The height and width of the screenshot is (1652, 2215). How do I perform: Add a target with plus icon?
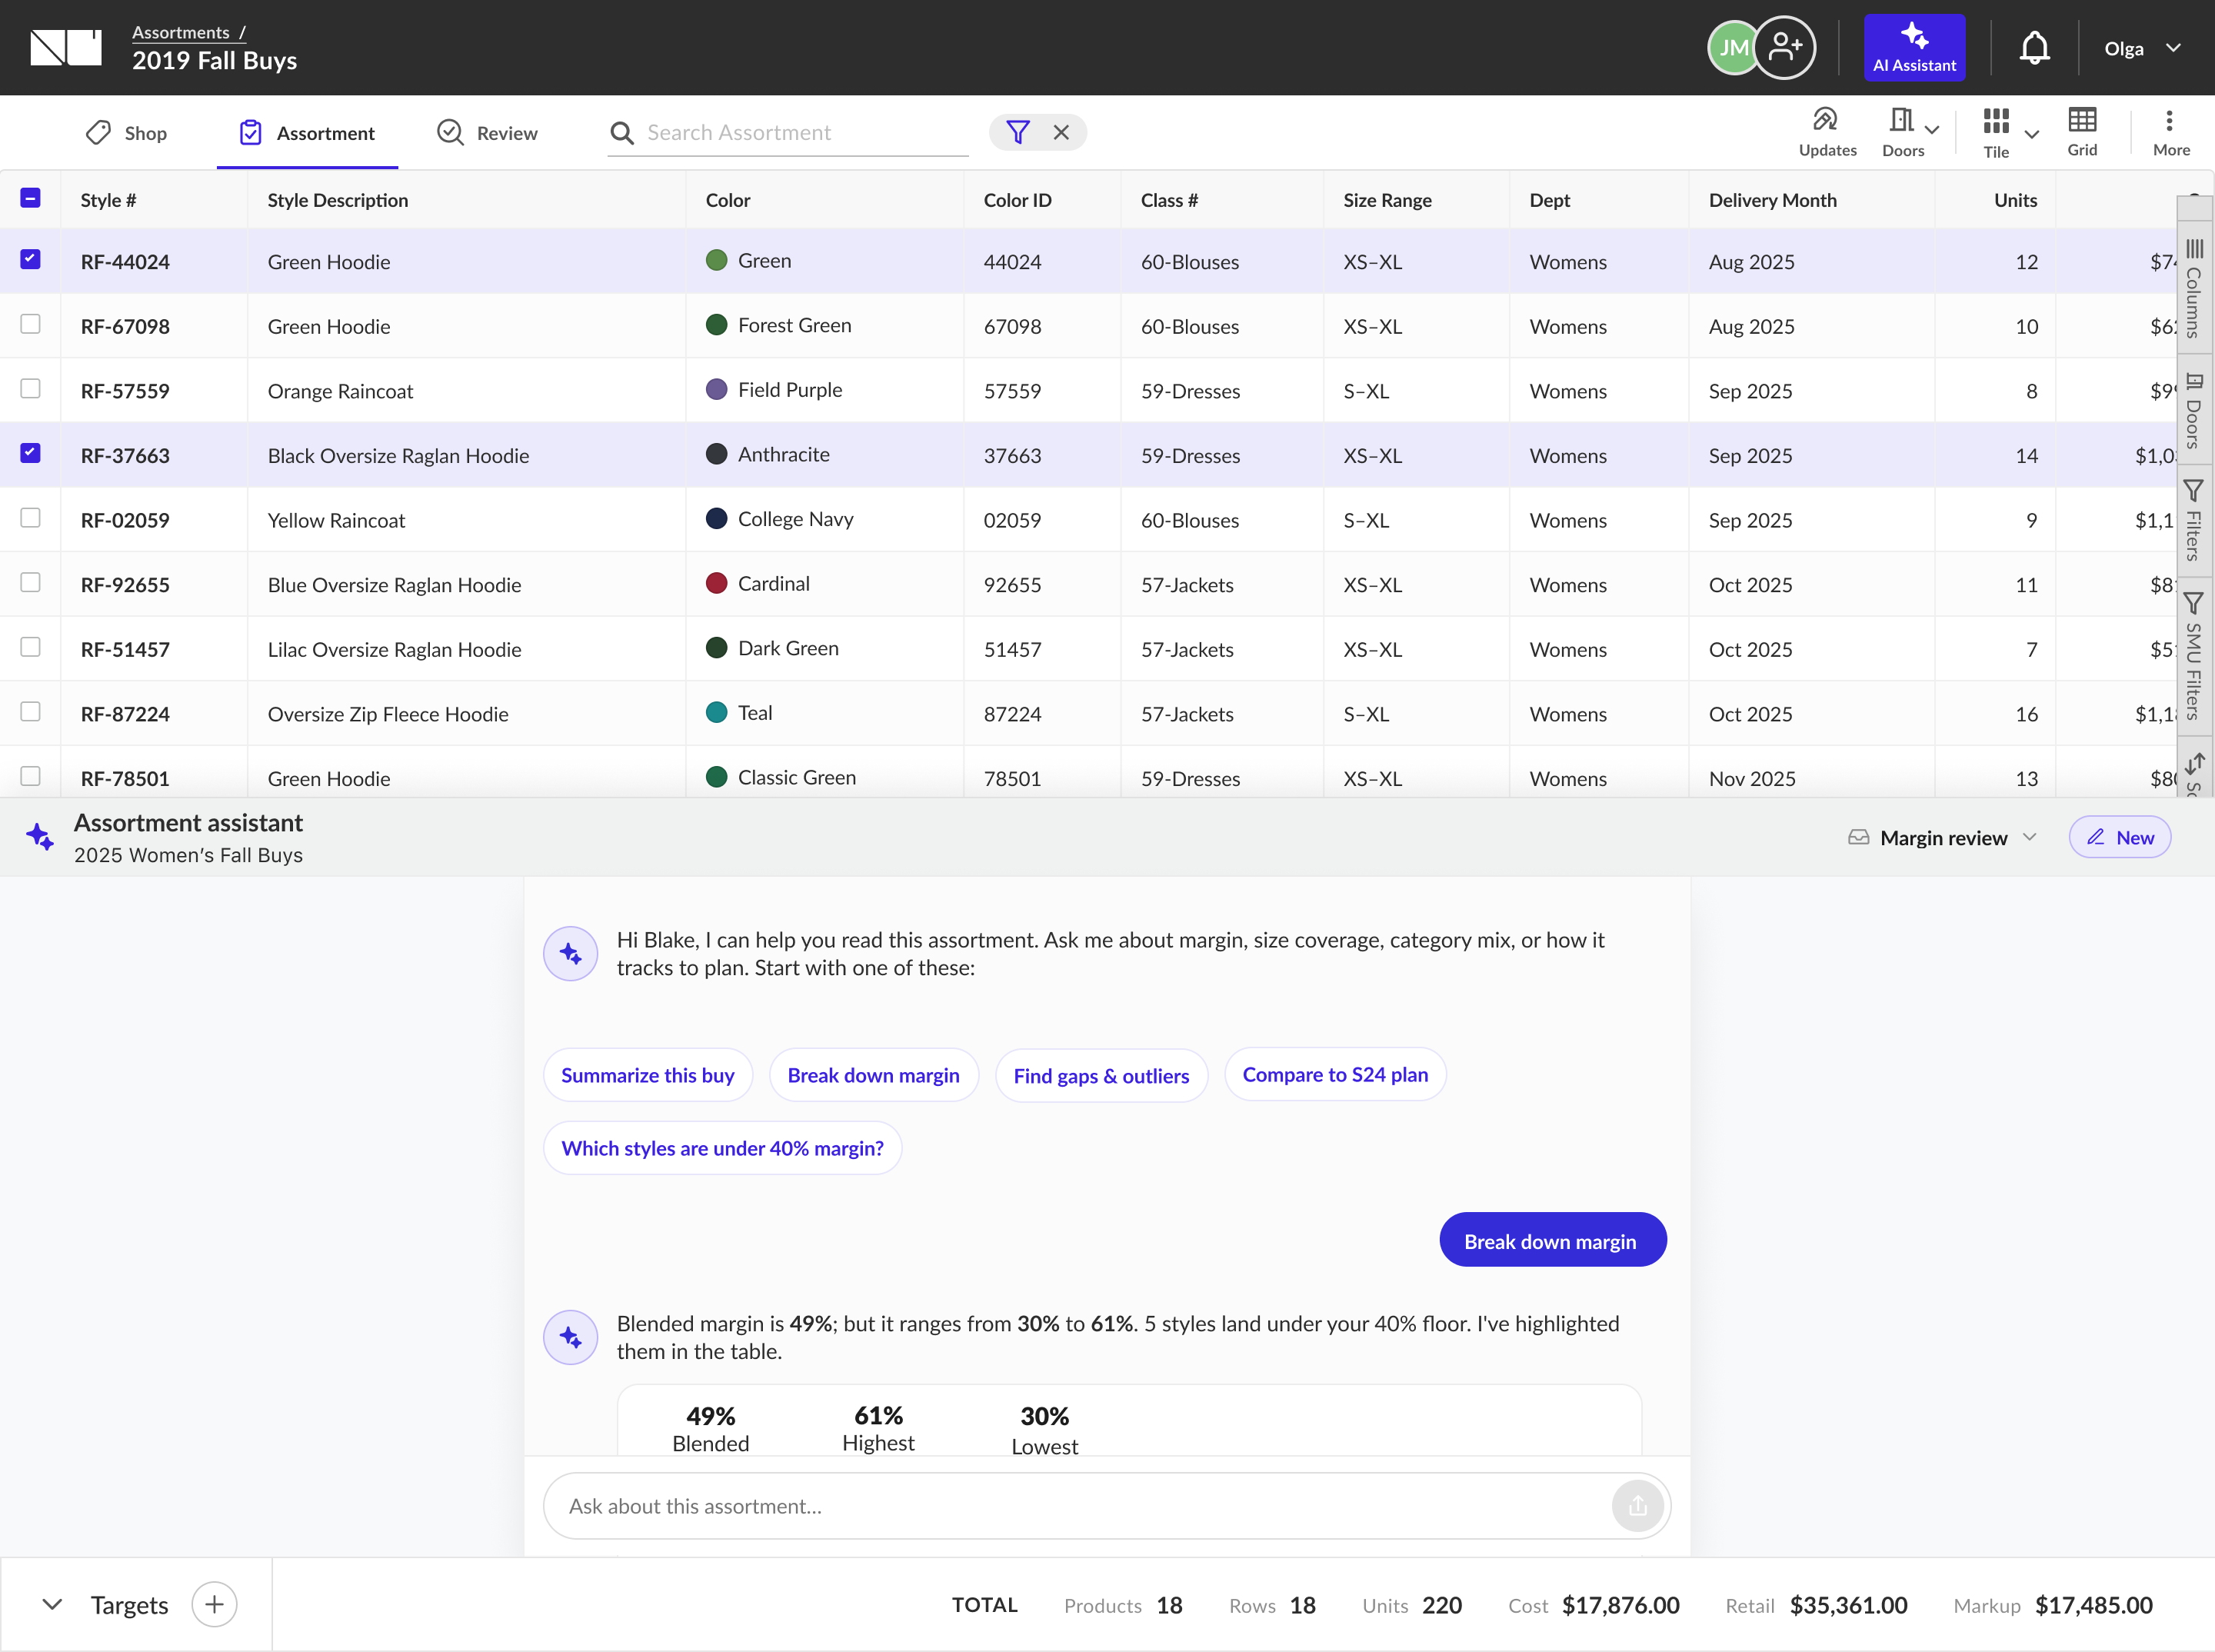(214, 1604)
